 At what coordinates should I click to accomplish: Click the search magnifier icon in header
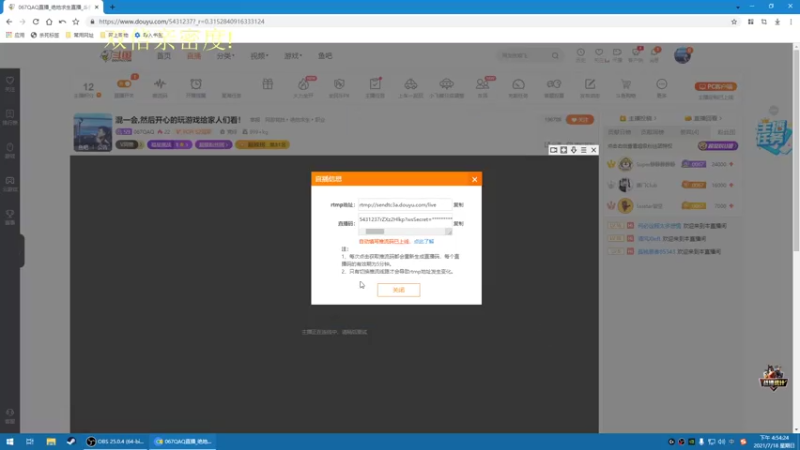(x=555, y=55)
